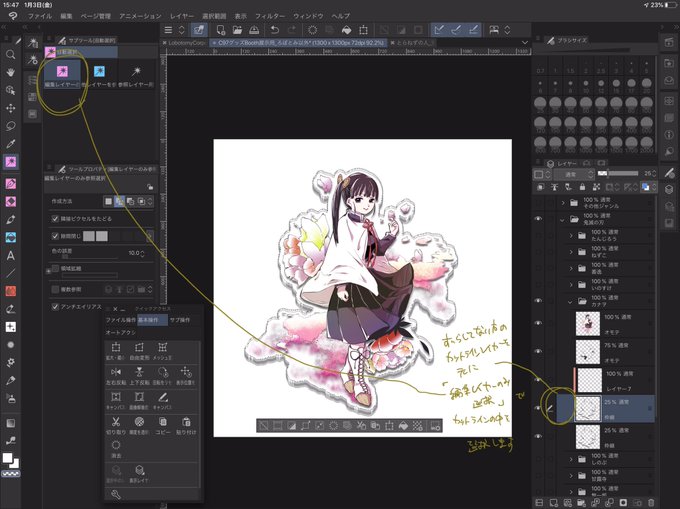Expand the しのぶ layer folder
Image resolution: width=680 pixels, height=509 pixels.
point(571,459)
